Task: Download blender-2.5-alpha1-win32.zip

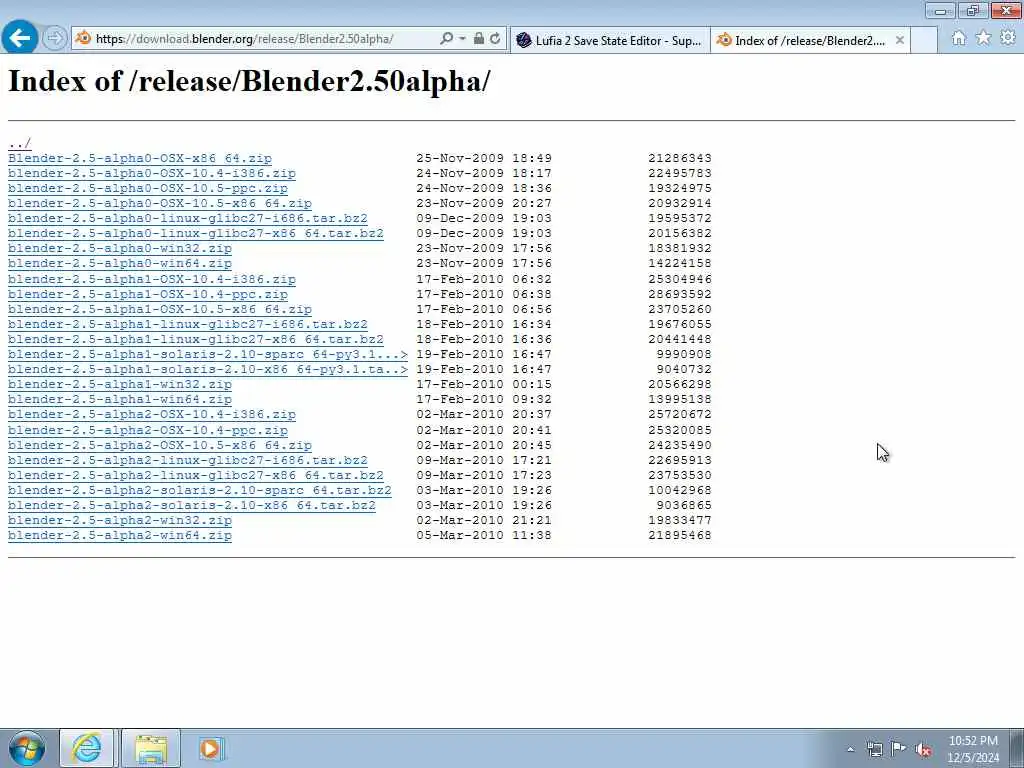Action: (x=120, y=384)
